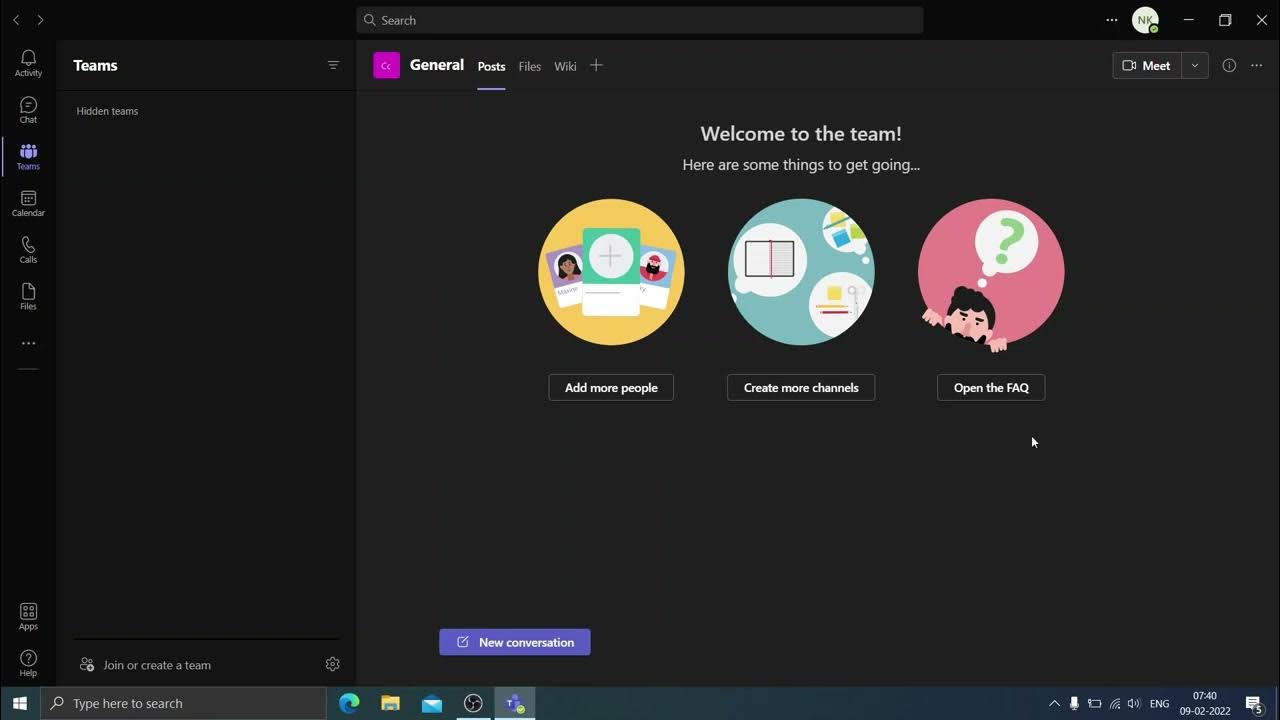
Task: Switch to the Wiki tab
Action: click(x=566, y=66)
